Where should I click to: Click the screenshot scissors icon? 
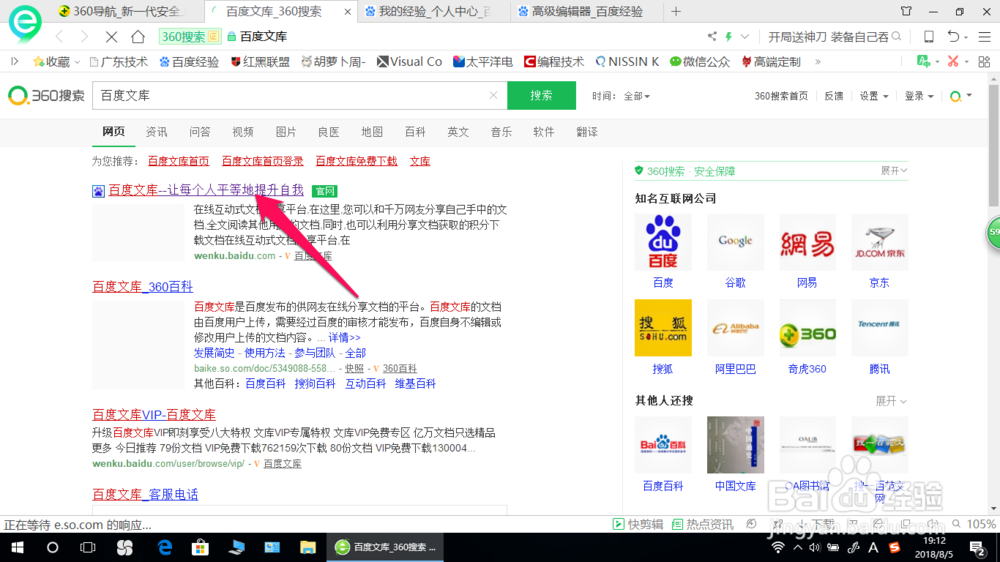click(953, 61)
